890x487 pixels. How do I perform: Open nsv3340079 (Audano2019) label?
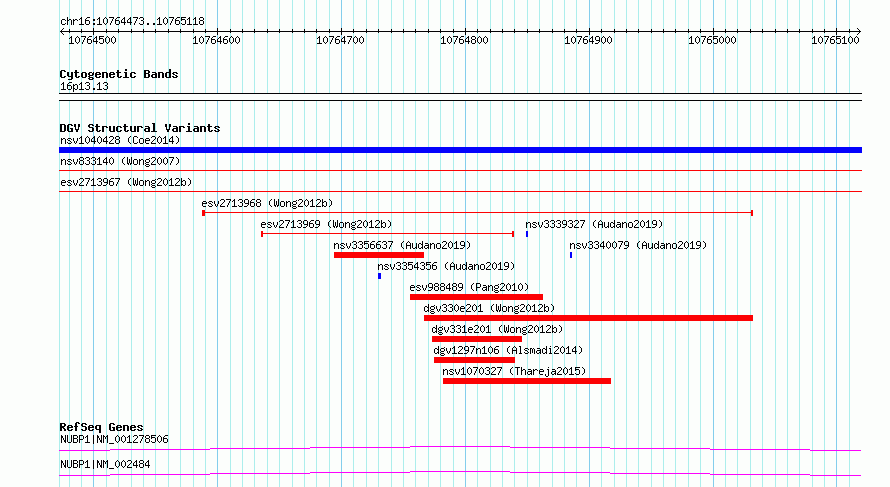tap(638, 245)
